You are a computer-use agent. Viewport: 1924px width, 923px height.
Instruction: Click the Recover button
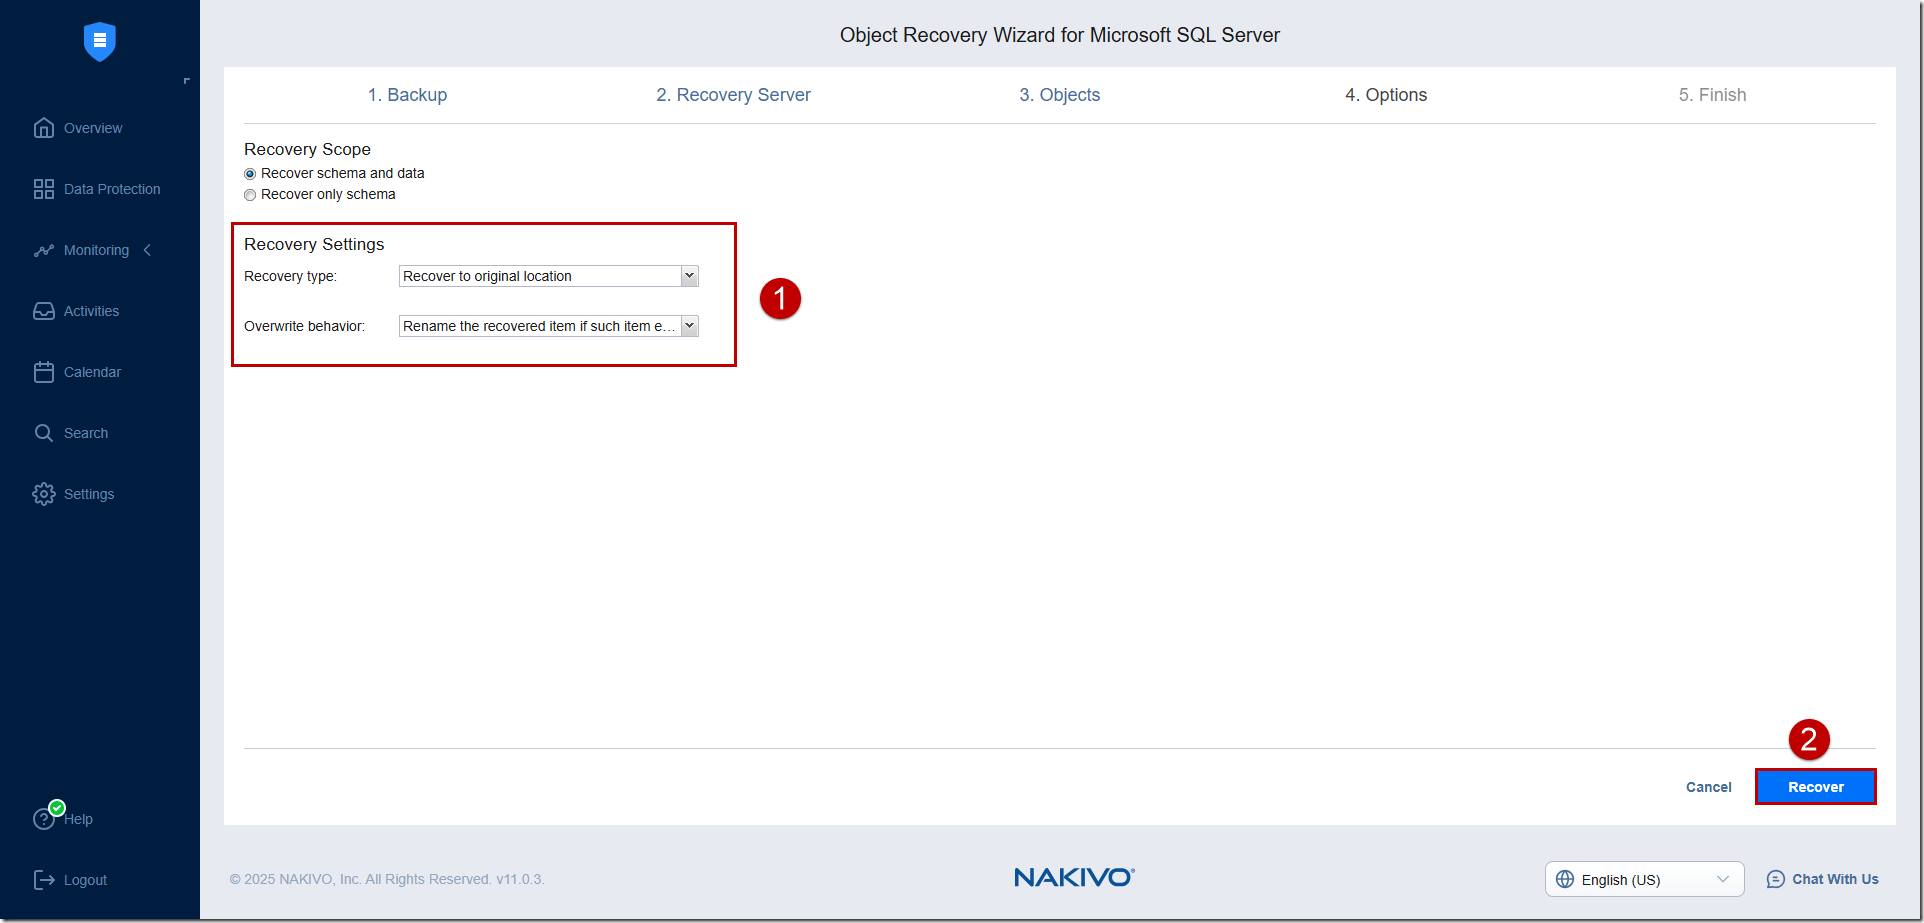[1816, 787]
